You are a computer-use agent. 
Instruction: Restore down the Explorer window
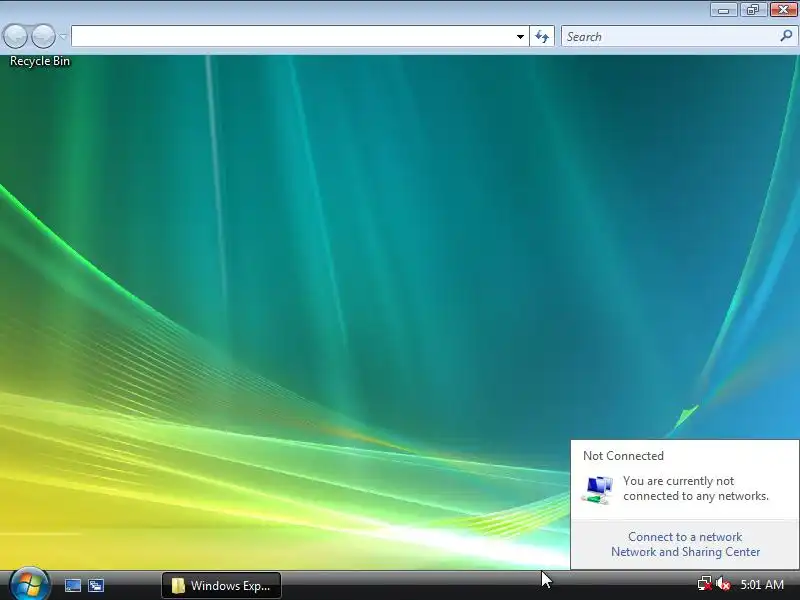click(x=753, y=10)
